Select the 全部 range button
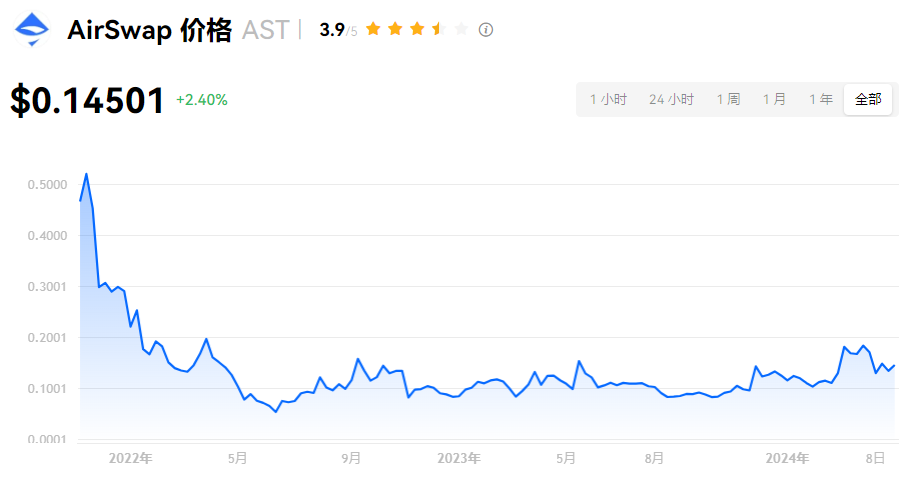 (868, 99)
